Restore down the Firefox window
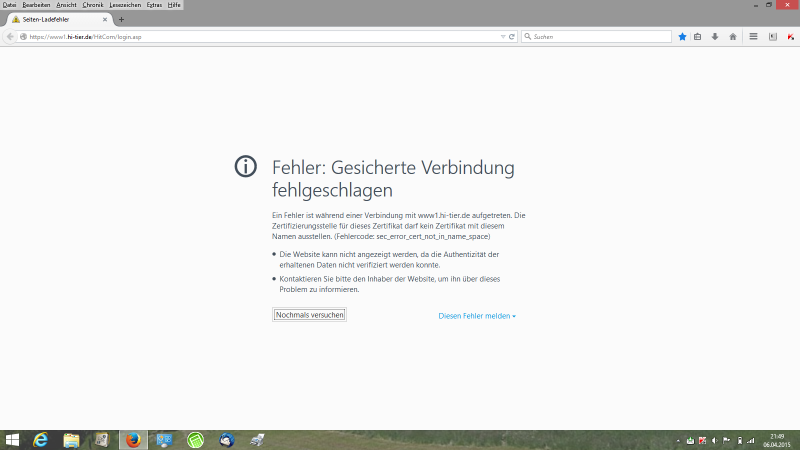This screenshot has width=800, height=450. [x=769, y=5]
